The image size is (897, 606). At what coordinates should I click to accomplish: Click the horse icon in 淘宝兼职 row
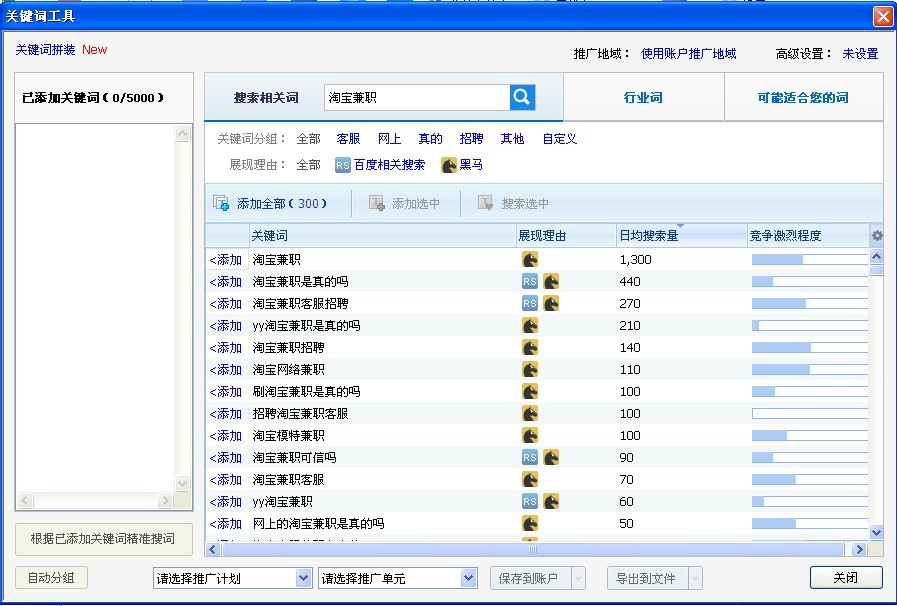coord(530,260)
